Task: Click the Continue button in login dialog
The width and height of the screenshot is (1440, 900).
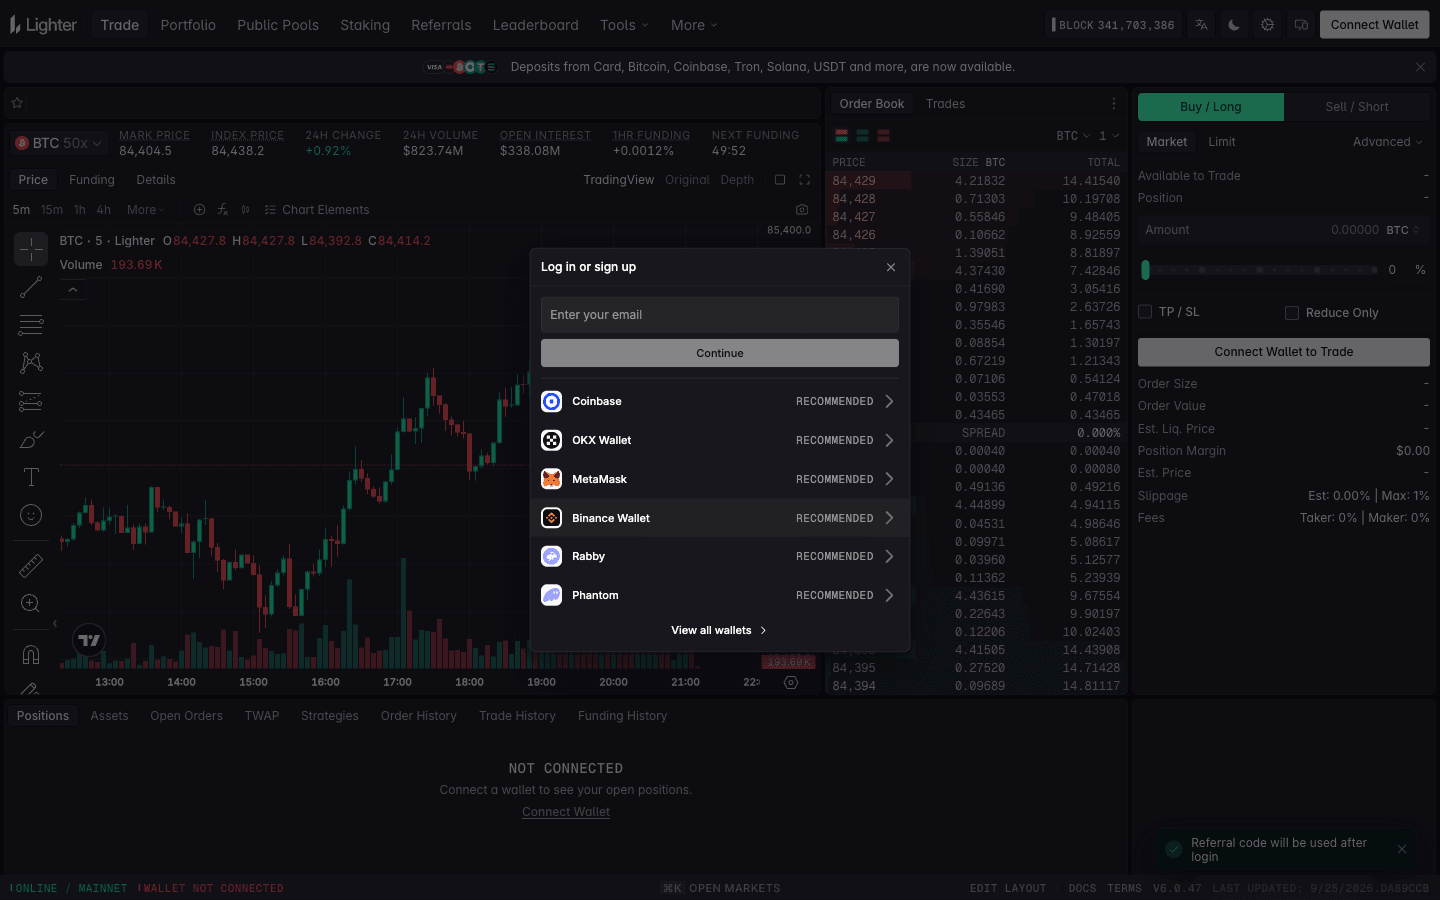Action: 720,353
